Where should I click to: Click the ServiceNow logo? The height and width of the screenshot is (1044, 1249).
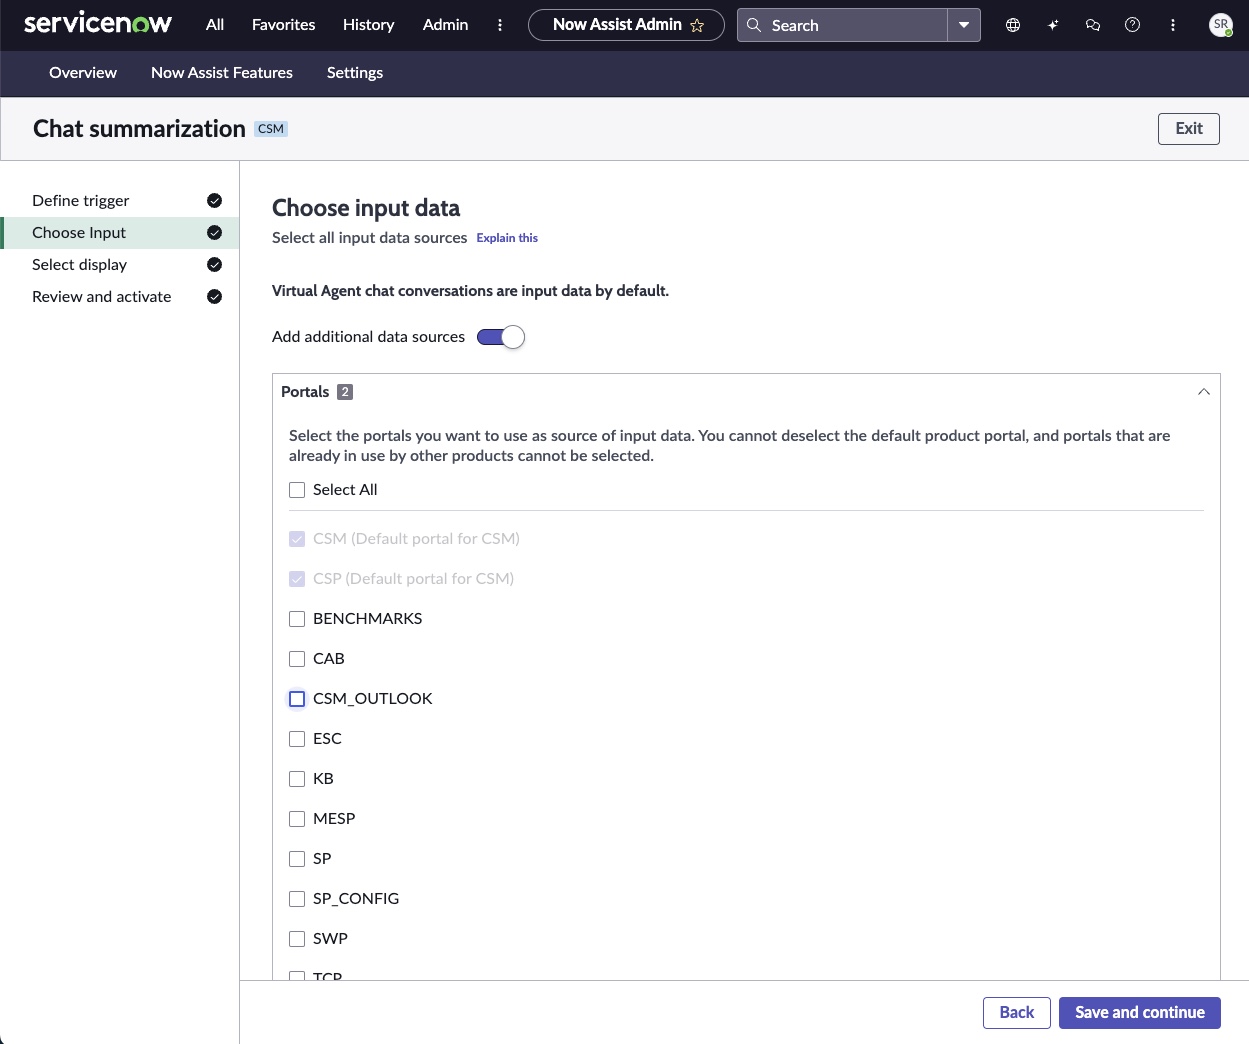[98, 24]
